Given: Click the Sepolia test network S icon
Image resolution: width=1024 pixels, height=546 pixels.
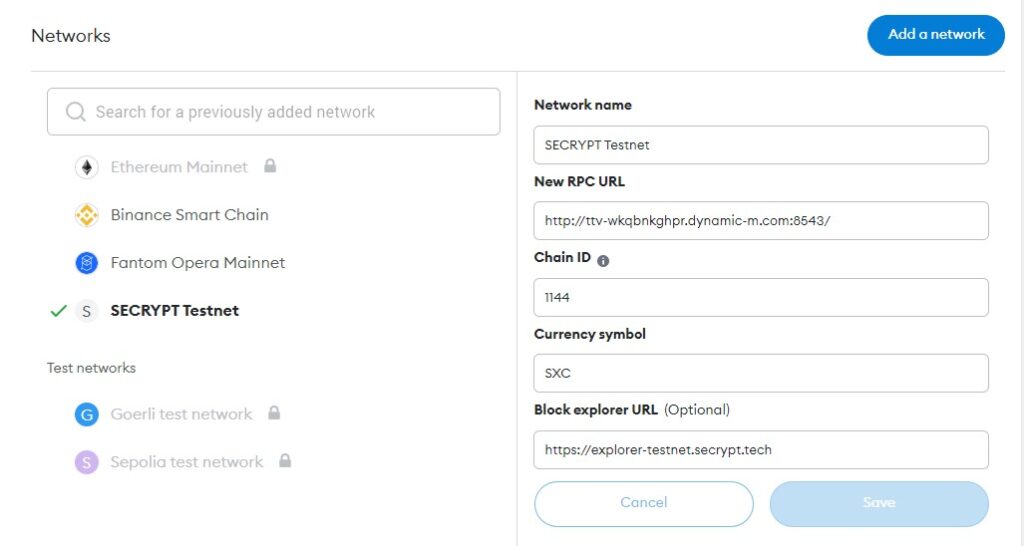Looking at the screenshot, I should [x=87, y=462].
